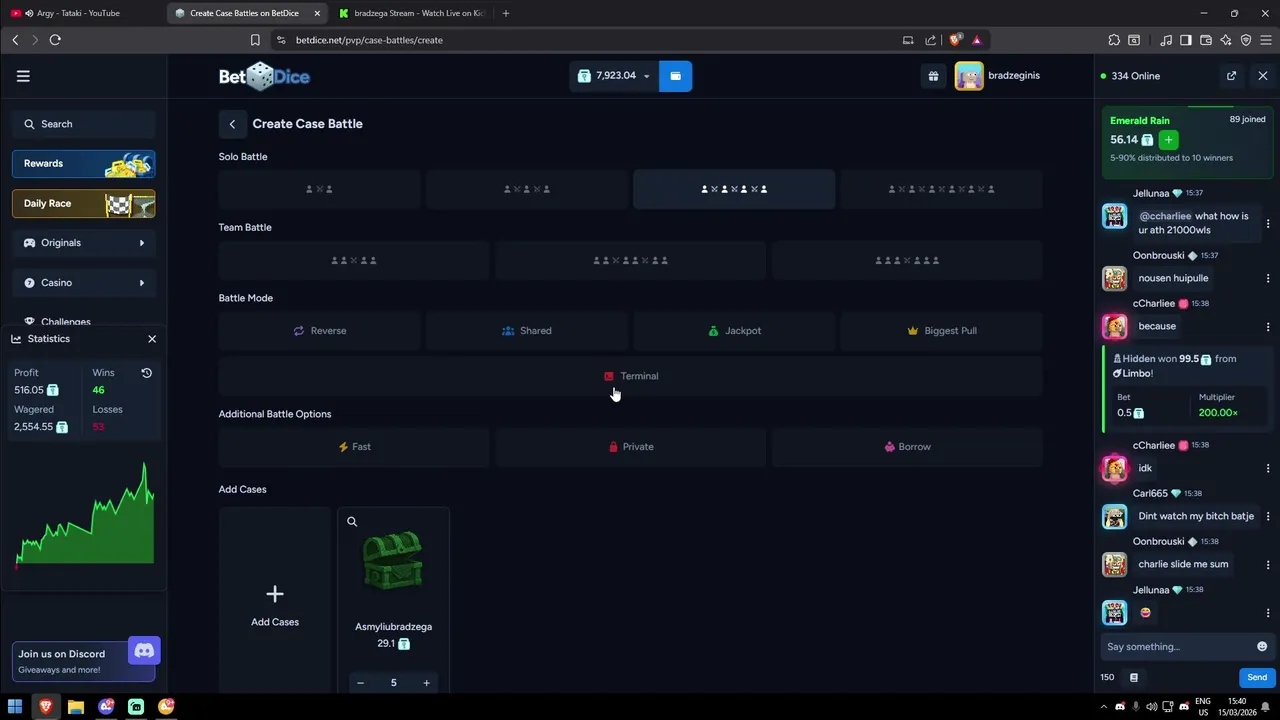The image size is (1280, 720).
Task: Click the chat rules icon beside 150
Action: pos(1134,677)
